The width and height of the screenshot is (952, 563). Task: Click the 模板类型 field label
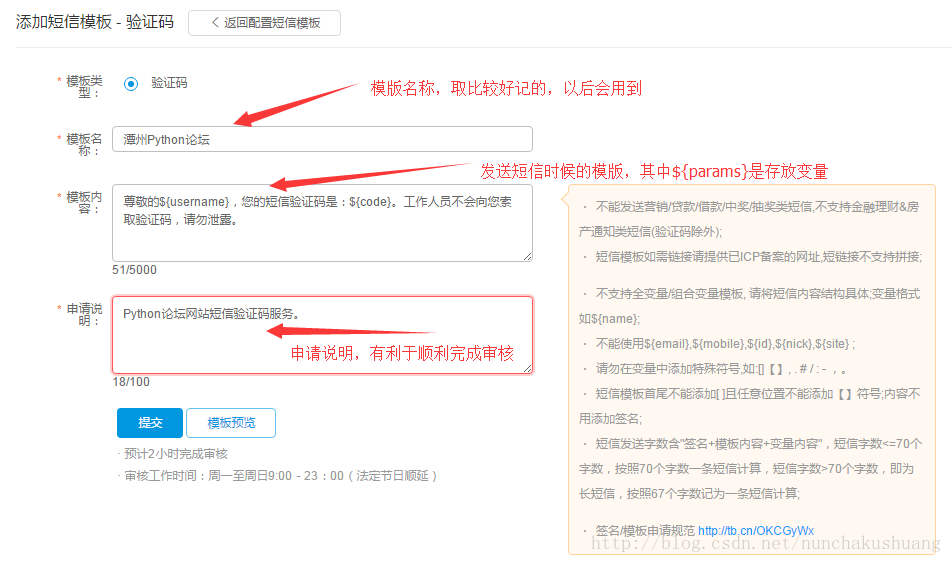tap(84, 87)
